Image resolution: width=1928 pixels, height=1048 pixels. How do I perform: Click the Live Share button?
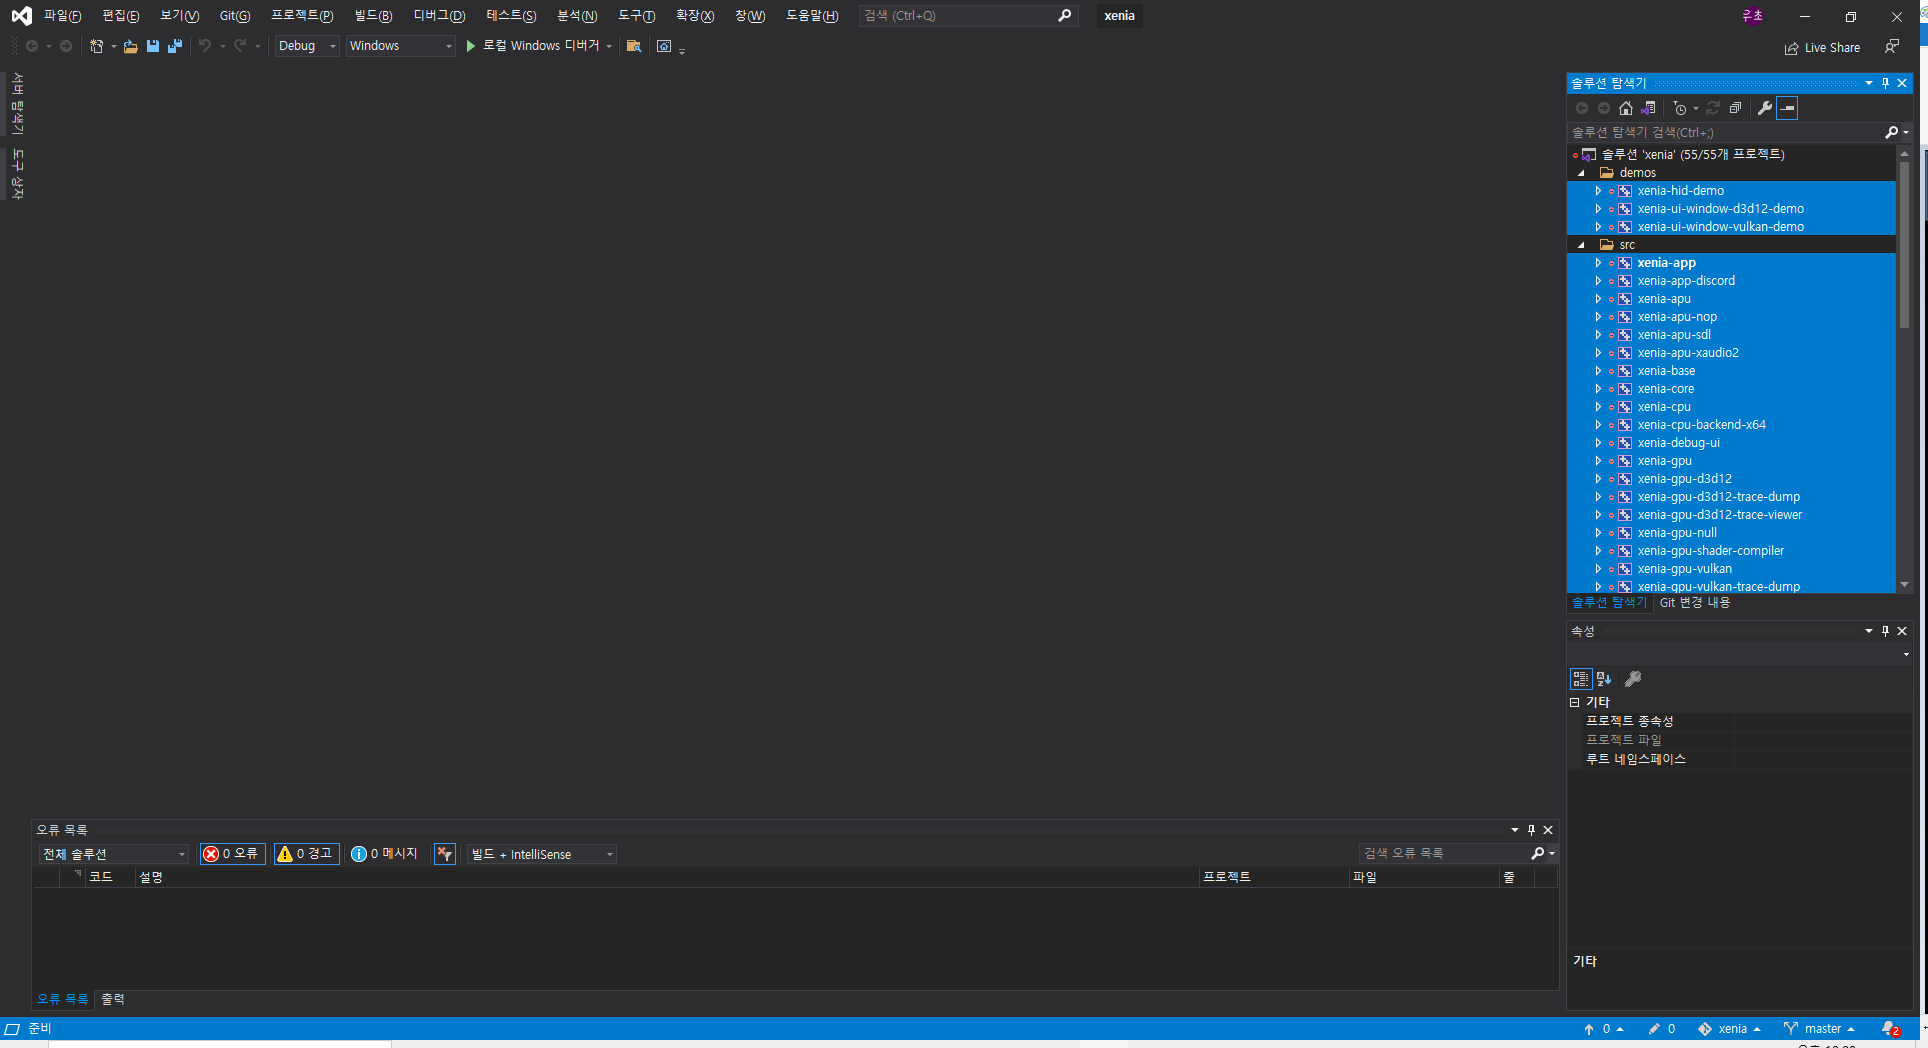[x=1823, y=48]
